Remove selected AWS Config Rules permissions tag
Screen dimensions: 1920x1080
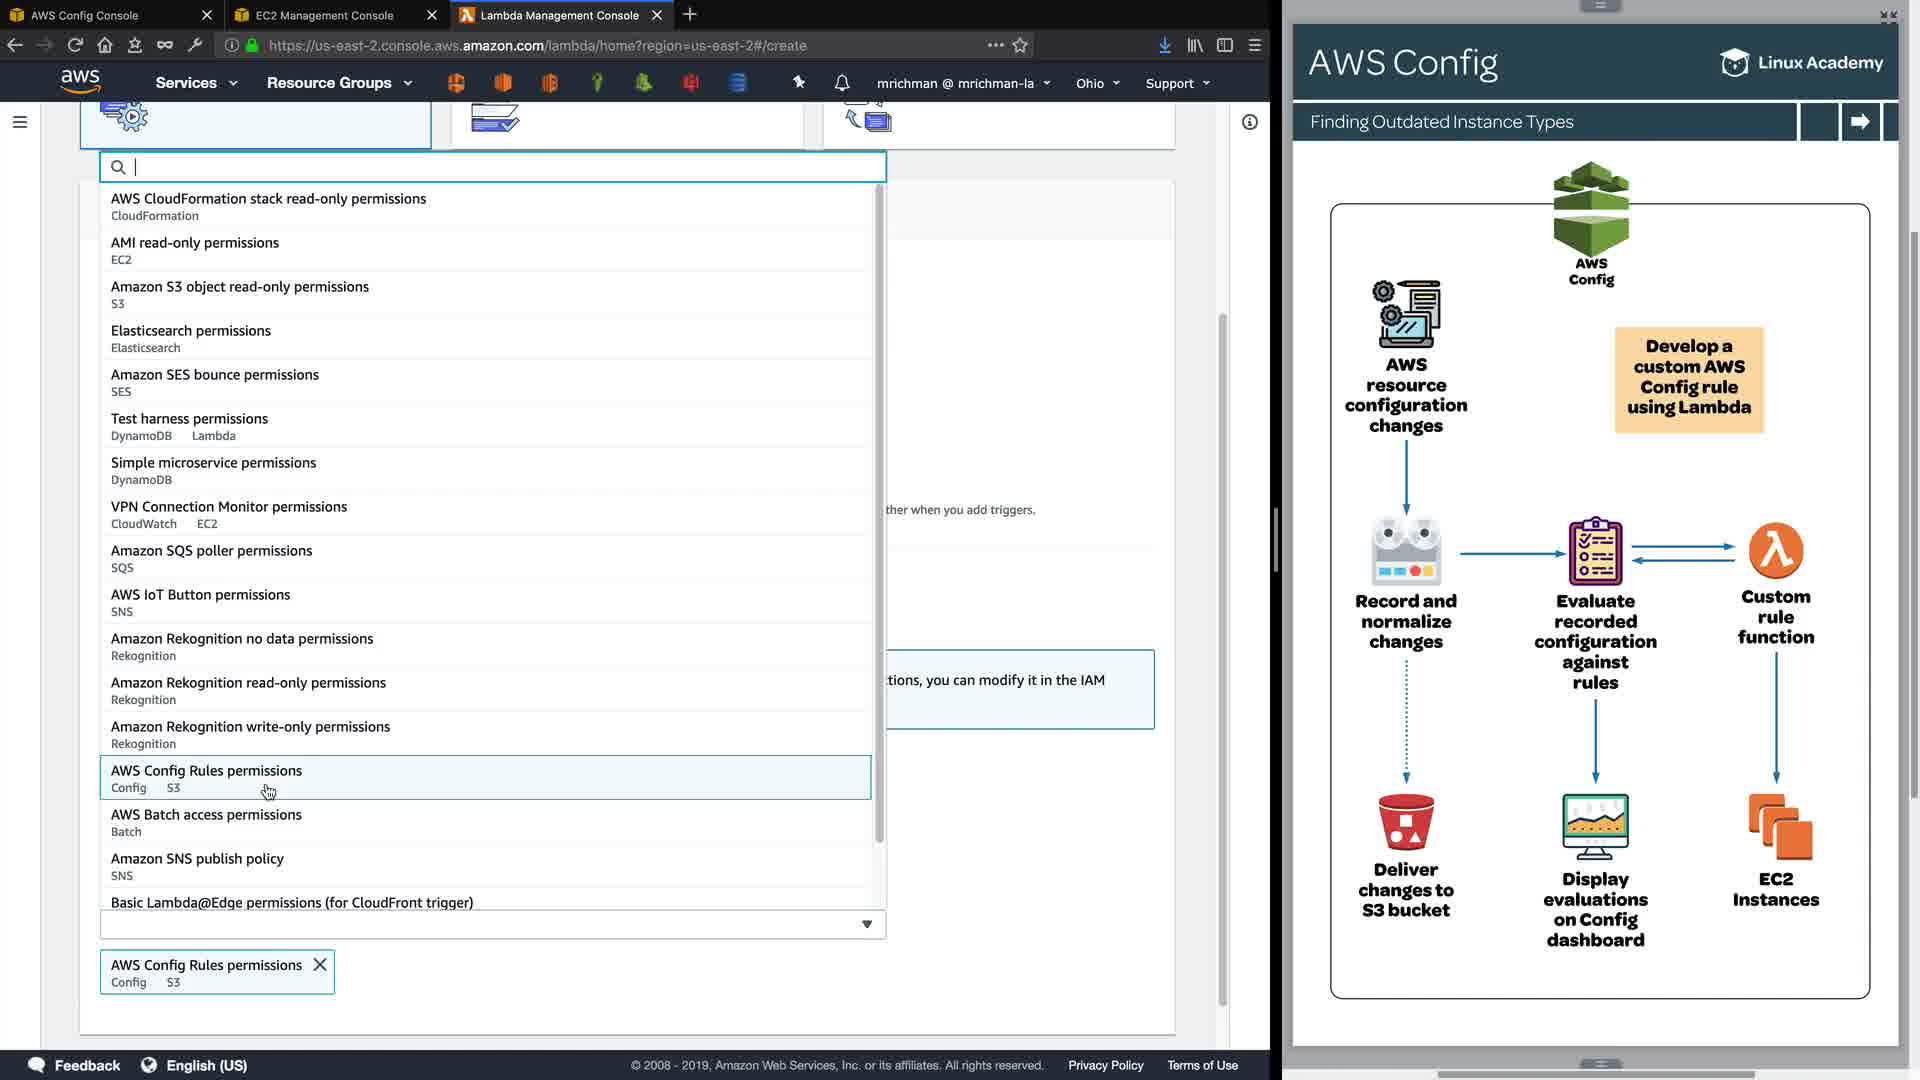(320, 965)
